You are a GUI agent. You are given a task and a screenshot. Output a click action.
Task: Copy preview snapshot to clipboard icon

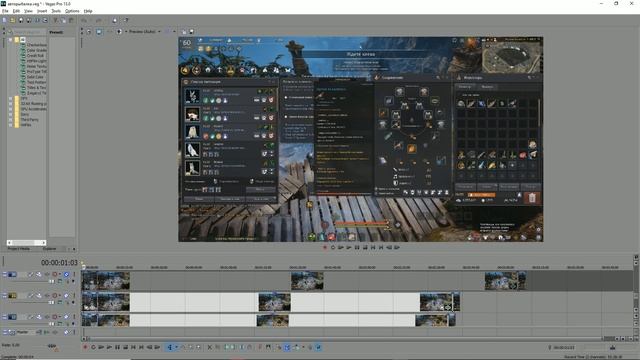pos(184,31)
